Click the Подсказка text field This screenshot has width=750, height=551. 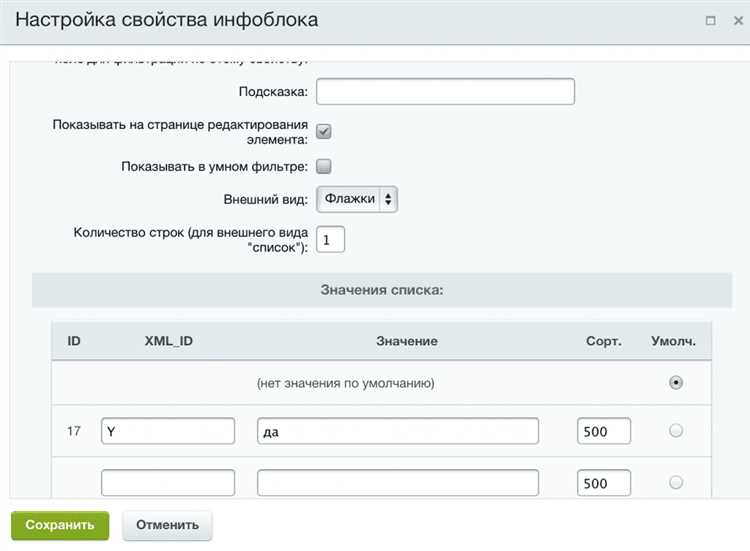pyautogui.click(x=445, y=91)
